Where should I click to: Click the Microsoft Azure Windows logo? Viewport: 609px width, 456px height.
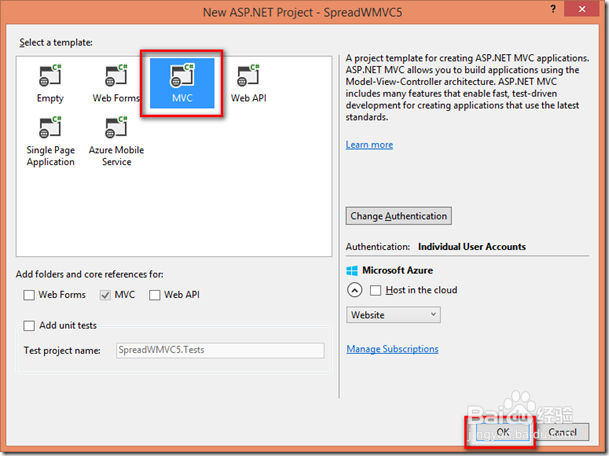tap(352, 271)
